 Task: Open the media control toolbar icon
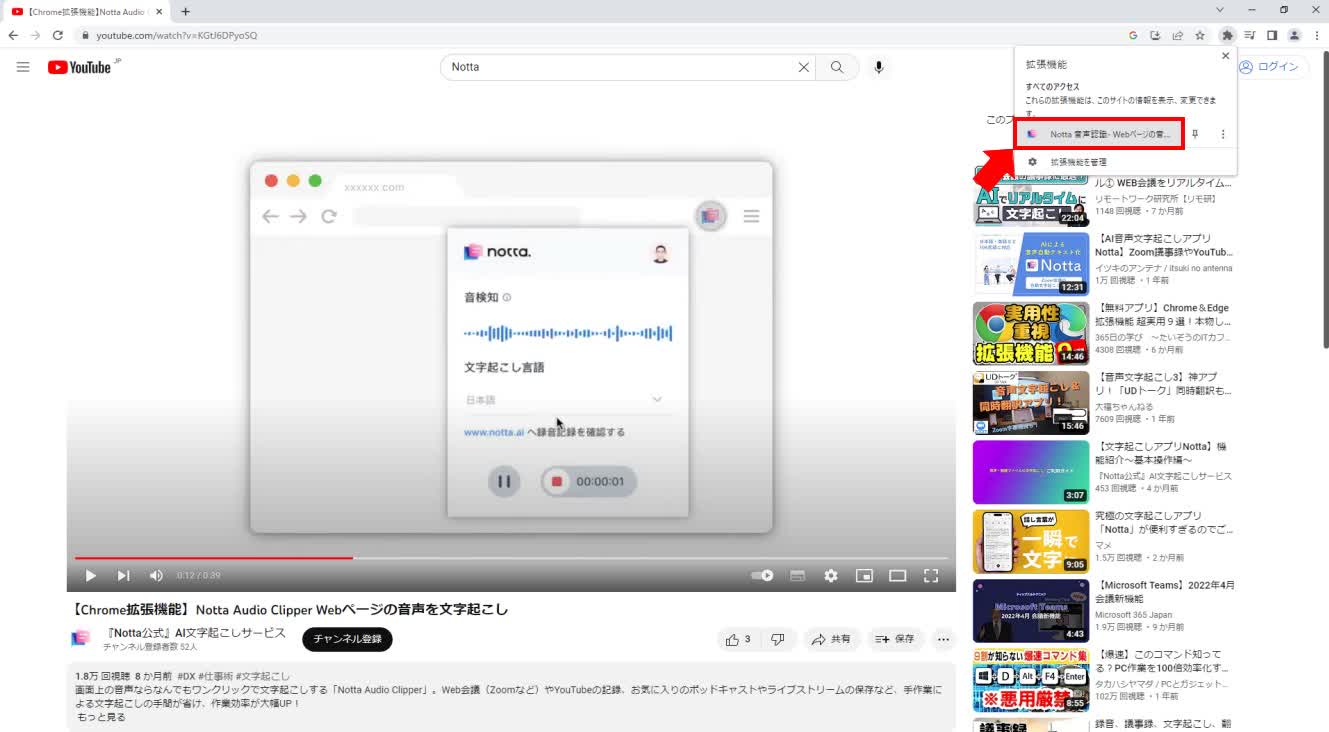(1250, 35)
